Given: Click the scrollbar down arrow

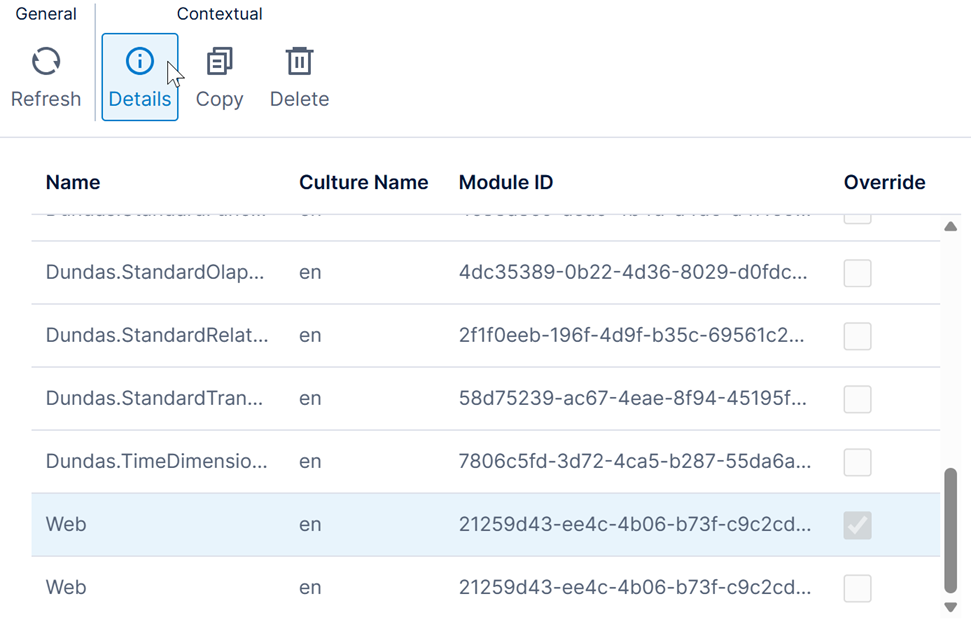Looking at the screenshot, I should tap(950, 608).
